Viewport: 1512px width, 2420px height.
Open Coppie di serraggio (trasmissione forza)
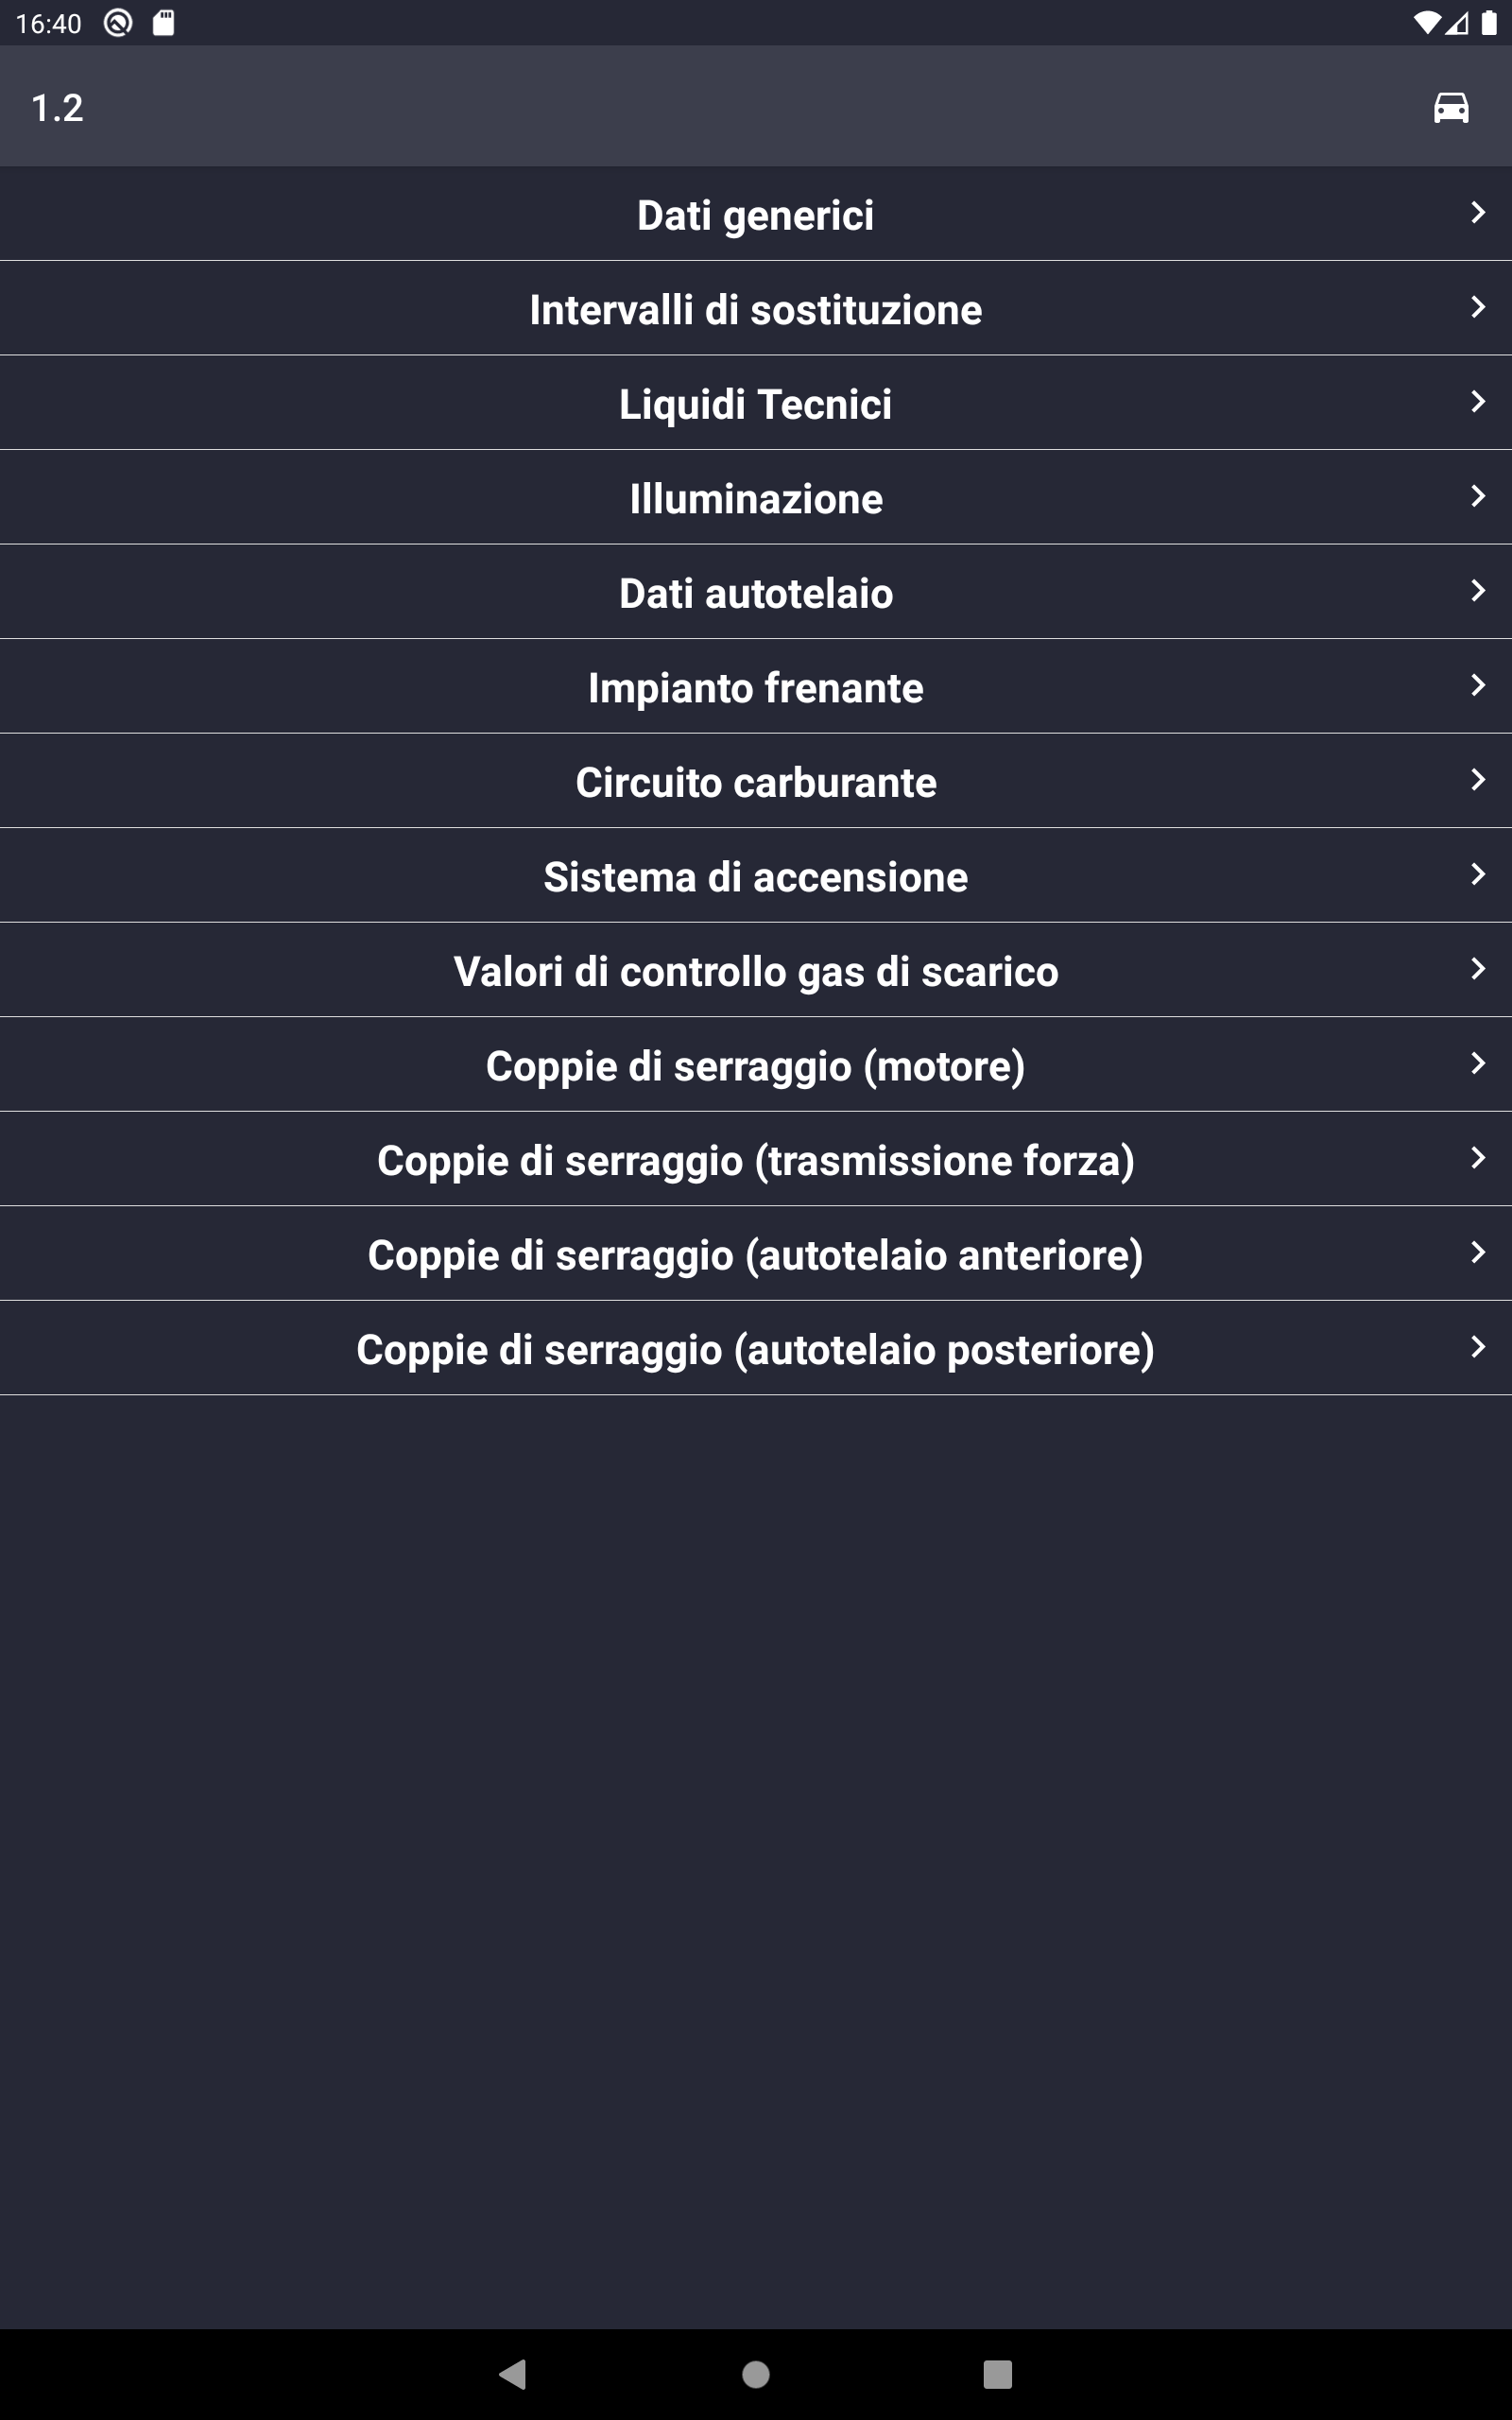pyautogui.click(x=756, y=1159)
